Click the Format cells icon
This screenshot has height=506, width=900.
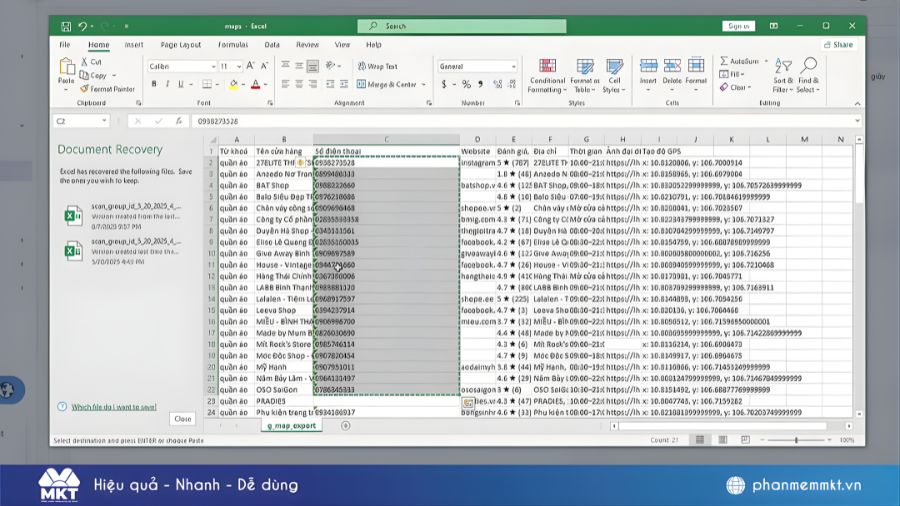coord(696,66)
